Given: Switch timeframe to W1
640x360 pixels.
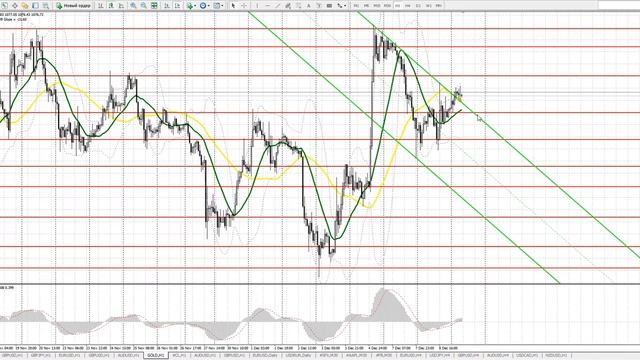Looking at the screenshot, I should coord(428,6).
